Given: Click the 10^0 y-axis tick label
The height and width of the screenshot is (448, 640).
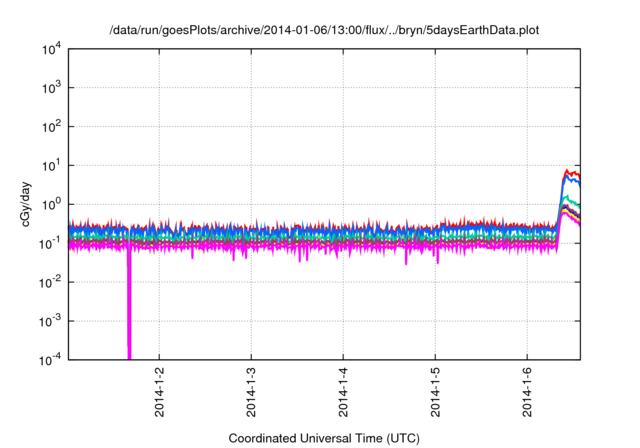Looking at the screenshot, I should [51, 204].
